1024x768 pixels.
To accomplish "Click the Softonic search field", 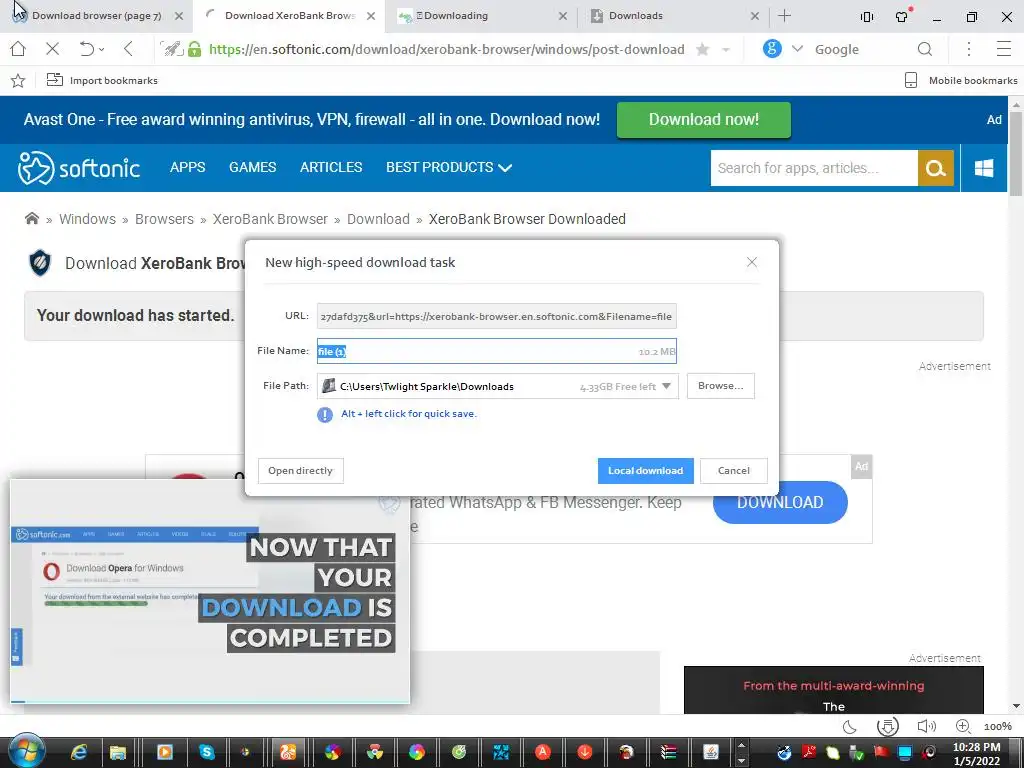I will click(x=814, y=168).
